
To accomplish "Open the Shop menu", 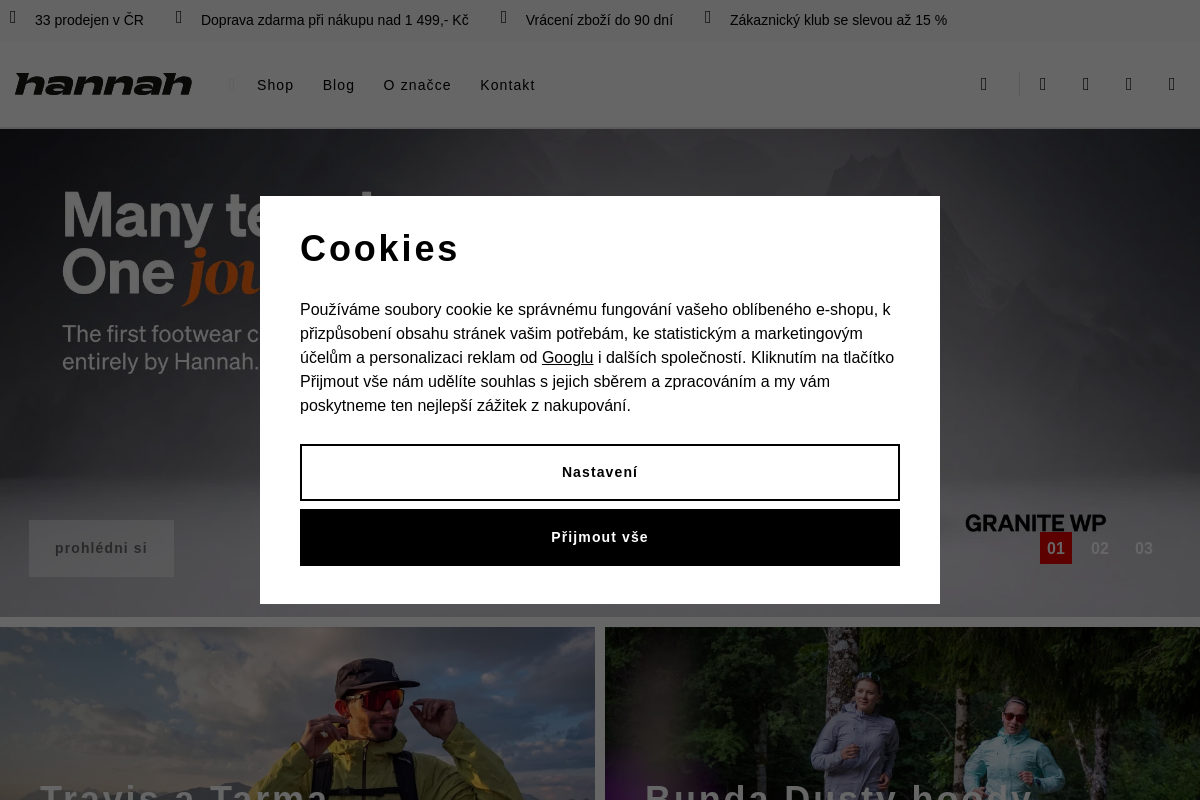I will (275, 85).
